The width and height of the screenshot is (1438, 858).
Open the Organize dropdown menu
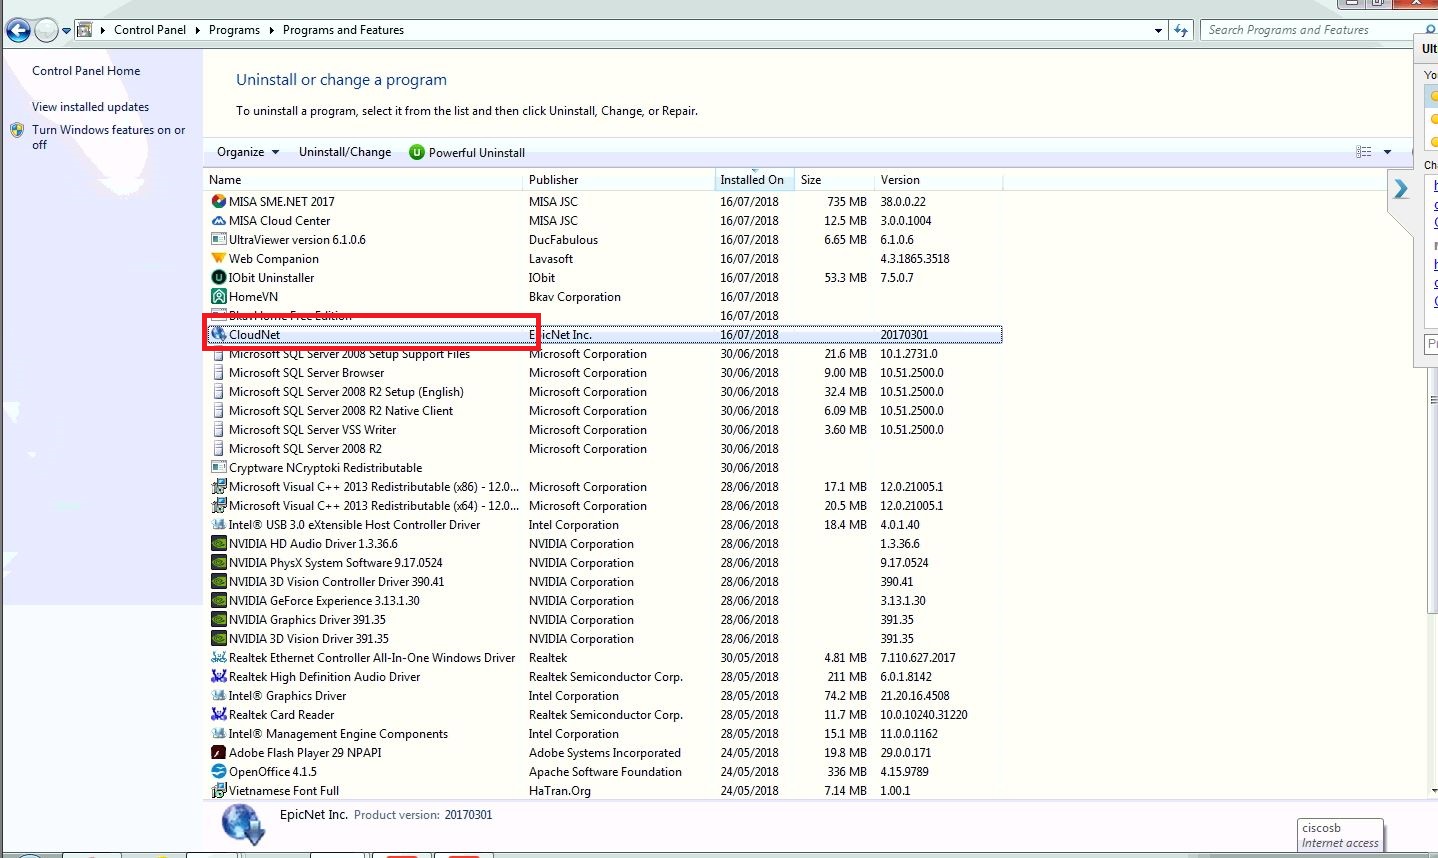[x=247, y=152]
